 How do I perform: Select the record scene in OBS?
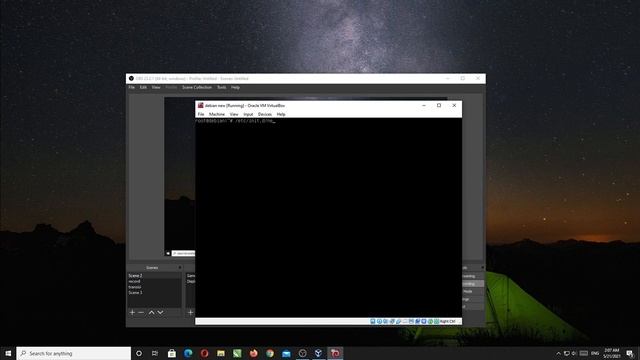[x=154, y=281]
